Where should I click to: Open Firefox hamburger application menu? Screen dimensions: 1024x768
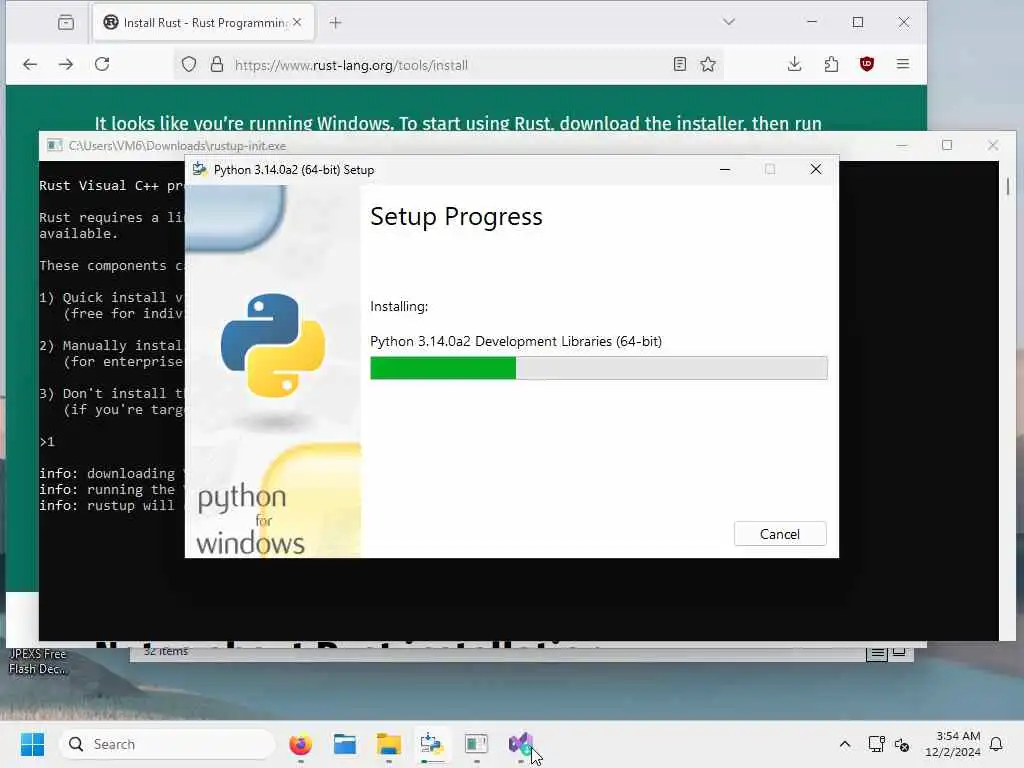903,64
